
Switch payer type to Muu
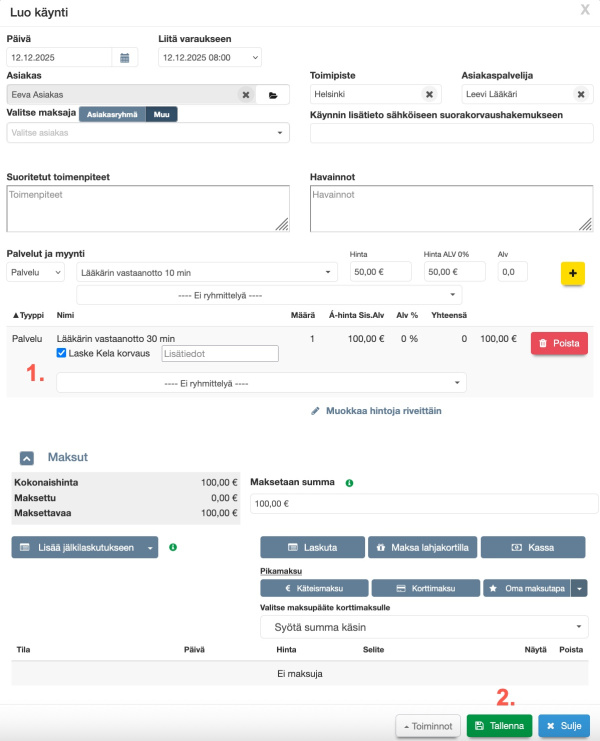(x=161, y=114)
